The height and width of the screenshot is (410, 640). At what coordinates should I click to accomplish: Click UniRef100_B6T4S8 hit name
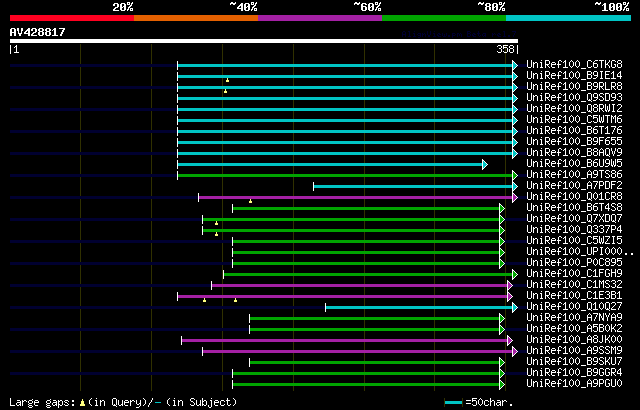coord(574,208)
